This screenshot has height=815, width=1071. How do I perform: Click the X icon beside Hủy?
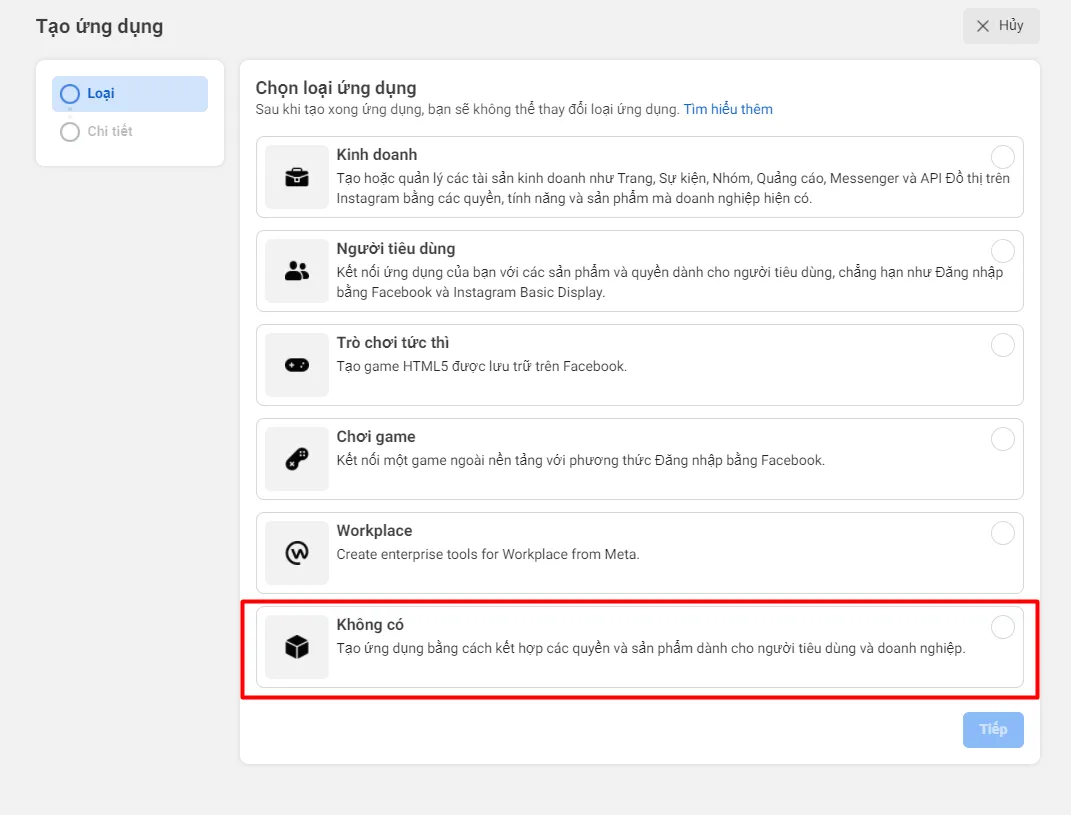[983, 26]
